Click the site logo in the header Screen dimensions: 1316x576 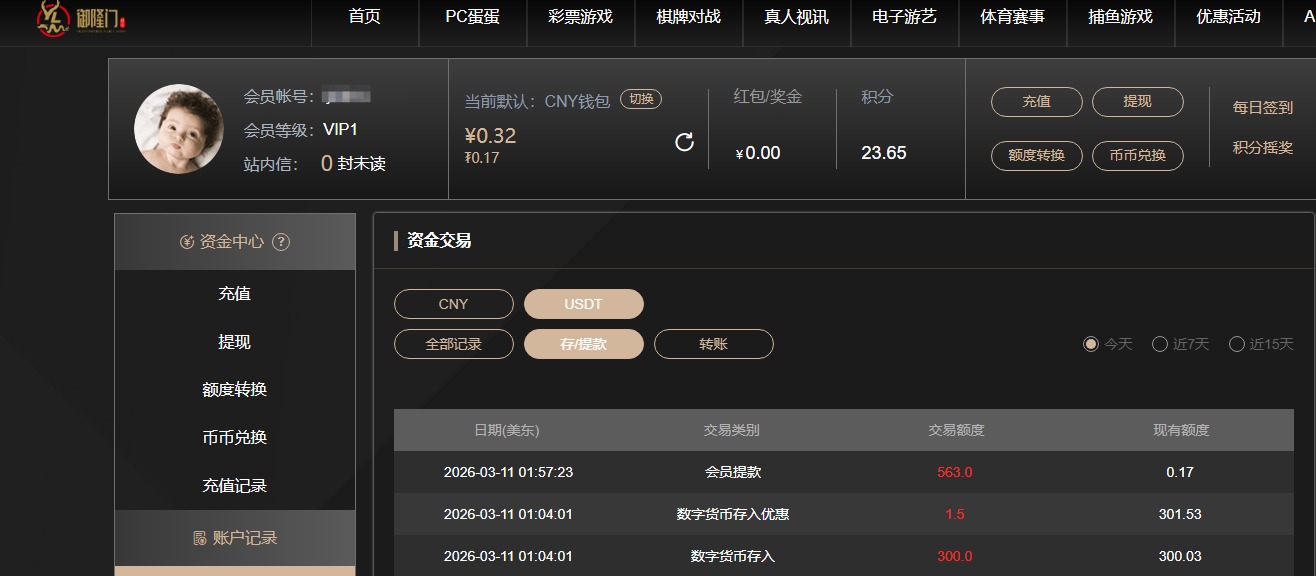(x=82, y=19)
